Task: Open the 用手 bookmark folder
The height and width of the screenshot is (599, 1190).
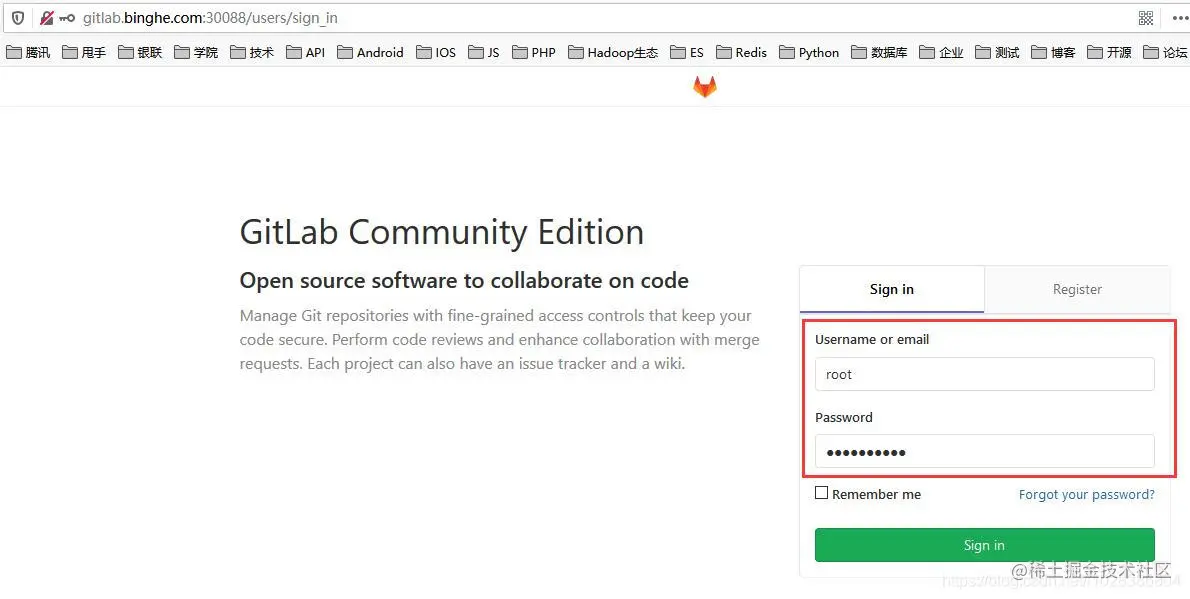Action: (83, 52)
